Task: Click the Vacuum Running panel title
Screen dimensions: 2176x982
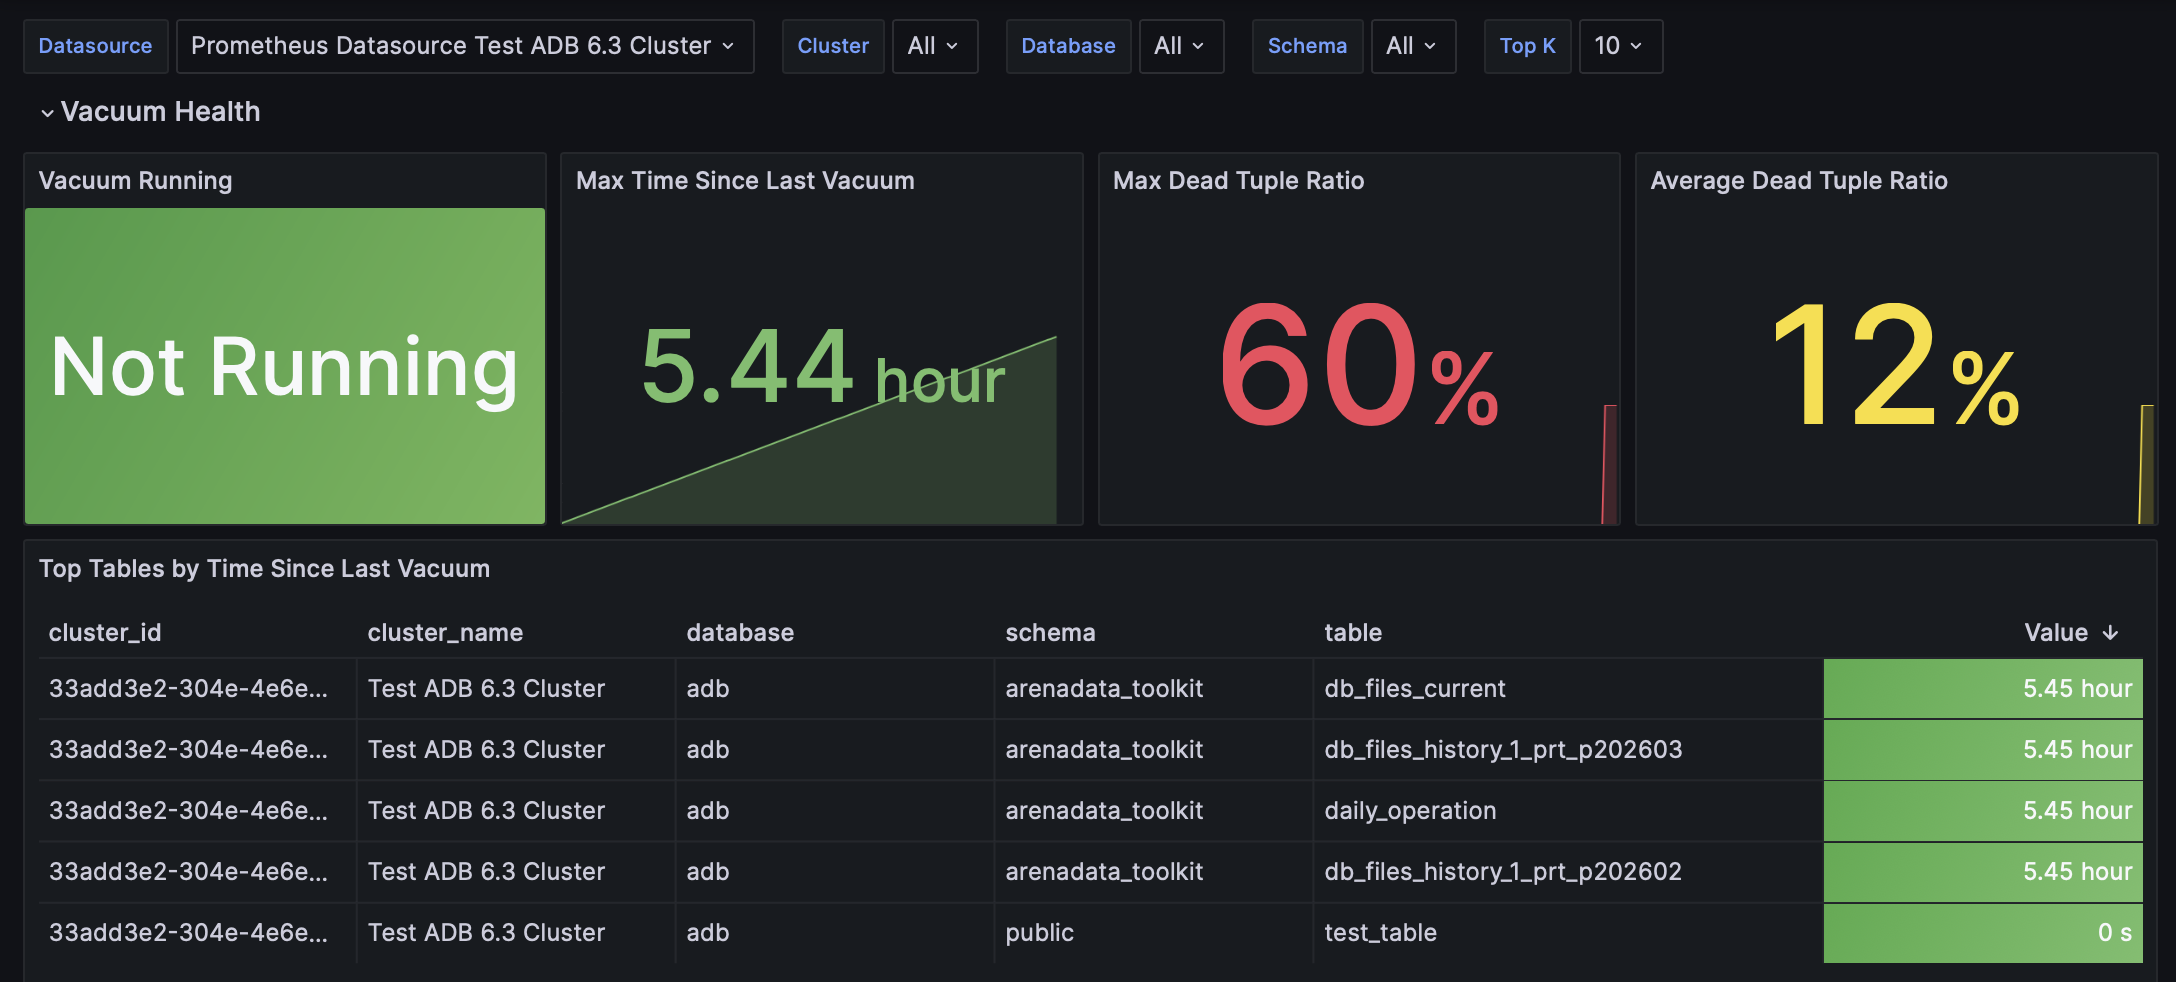Action: click(135, 181)
